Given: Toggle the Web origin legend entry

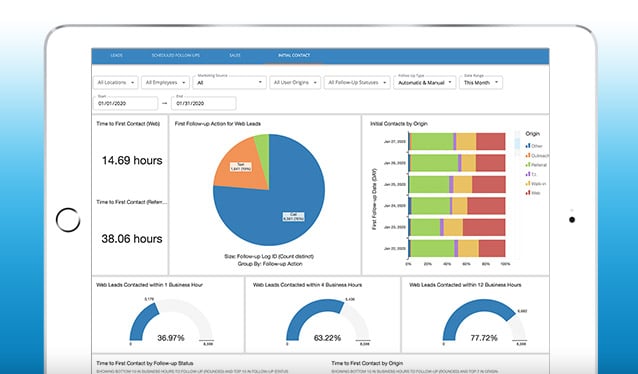Looking at the screenshot, I should click(533, 193).
